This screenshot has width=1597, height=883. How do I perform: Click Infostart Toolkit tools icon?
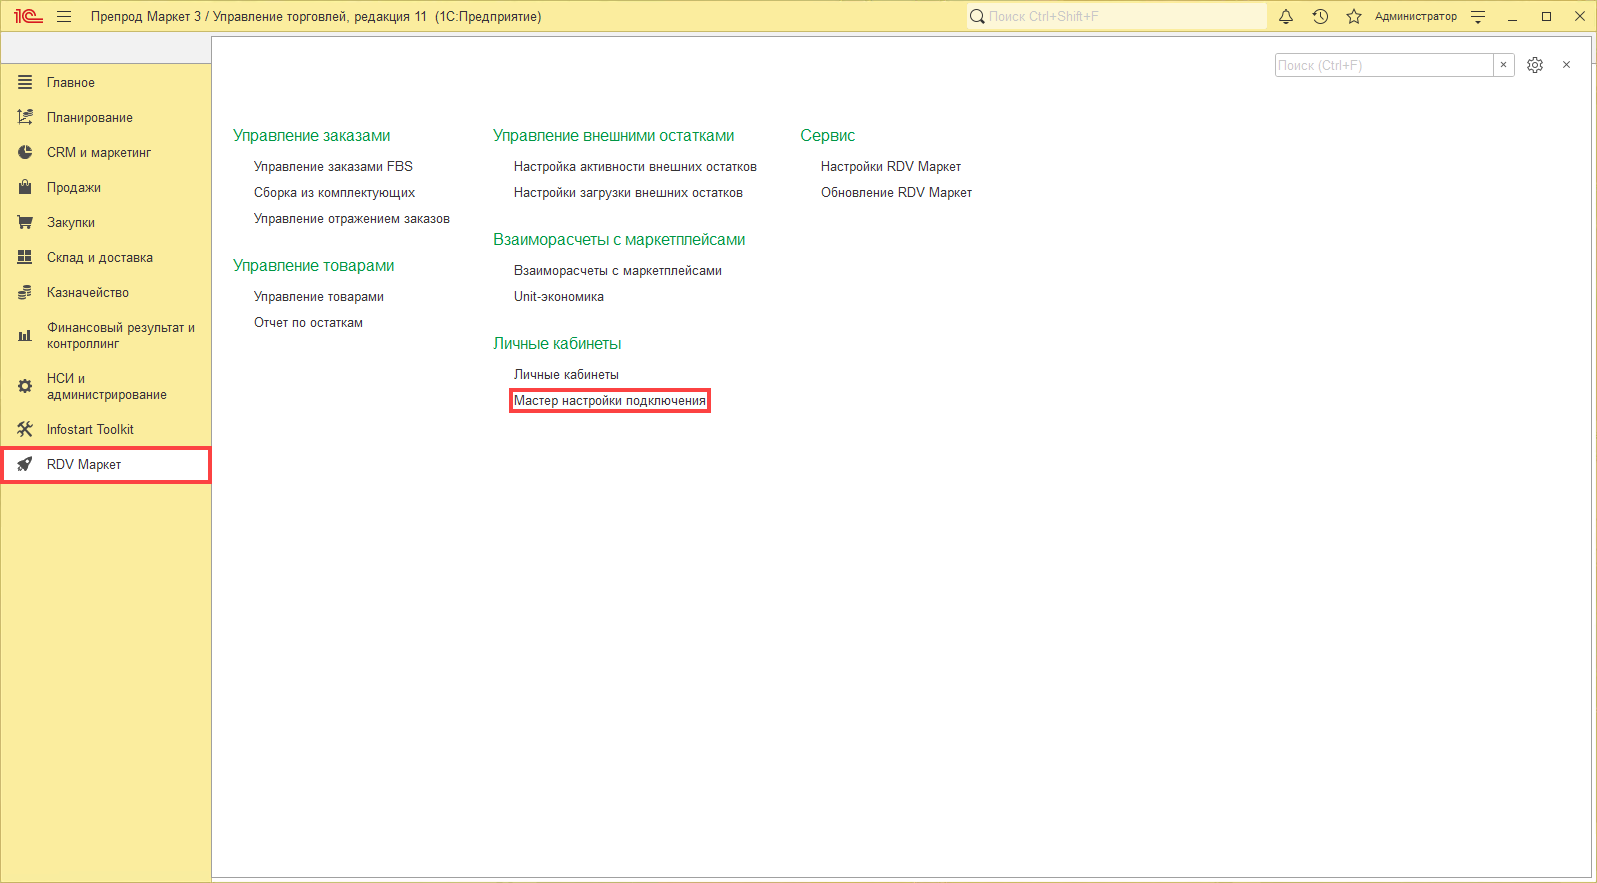click(x=25, y=429)
